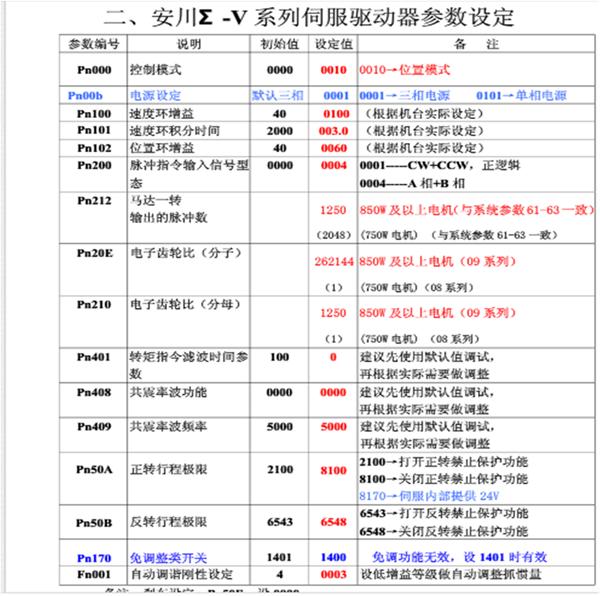Click parameter cell Pn102
Image resolution: width=600 pixels, height=596 pixels.
(x=94, y=148)
